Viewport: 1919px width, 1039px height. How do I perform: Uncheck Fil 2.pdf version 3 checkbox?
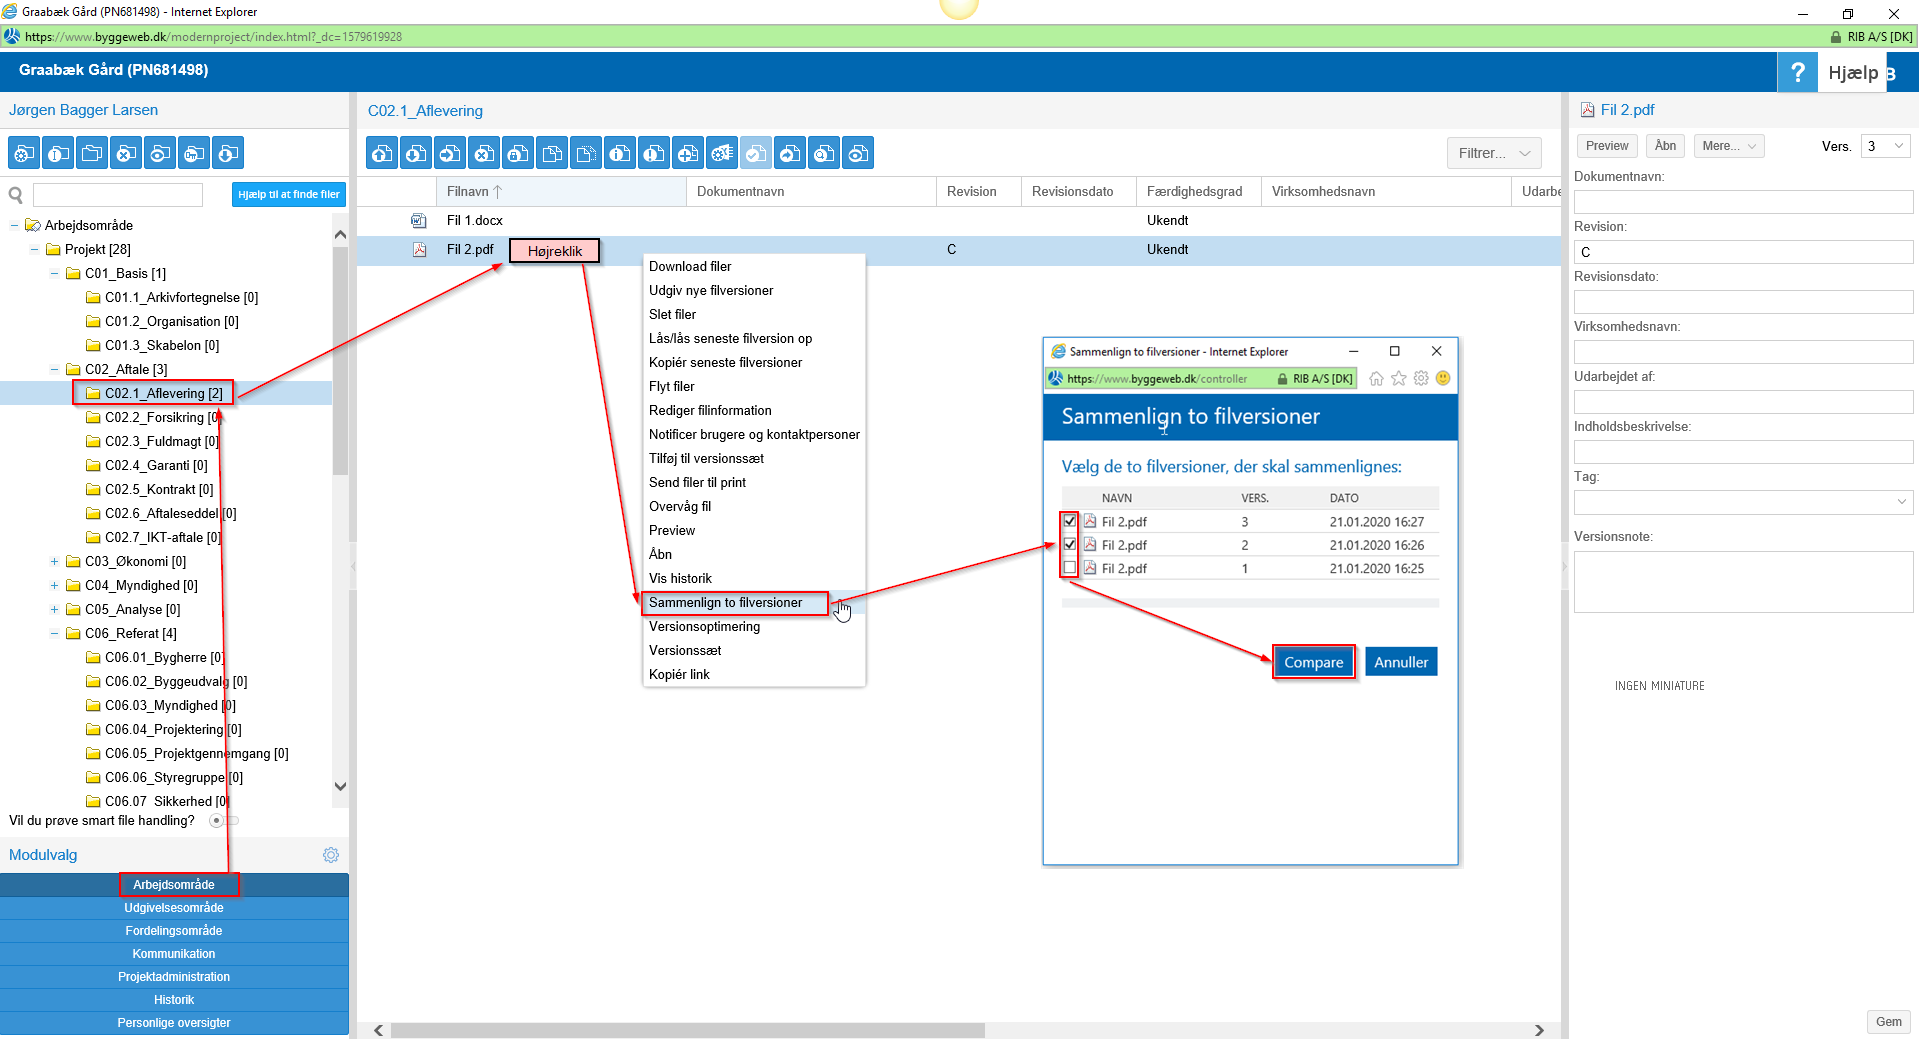1070,521
